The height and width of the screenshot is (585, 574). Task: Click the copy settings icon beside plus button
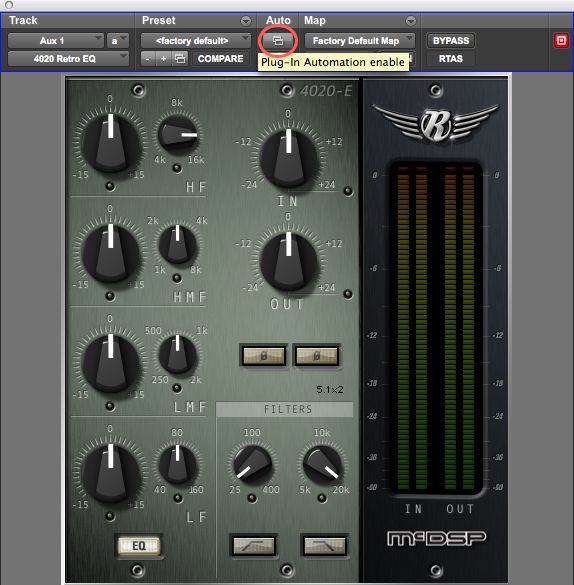(180, 59)
